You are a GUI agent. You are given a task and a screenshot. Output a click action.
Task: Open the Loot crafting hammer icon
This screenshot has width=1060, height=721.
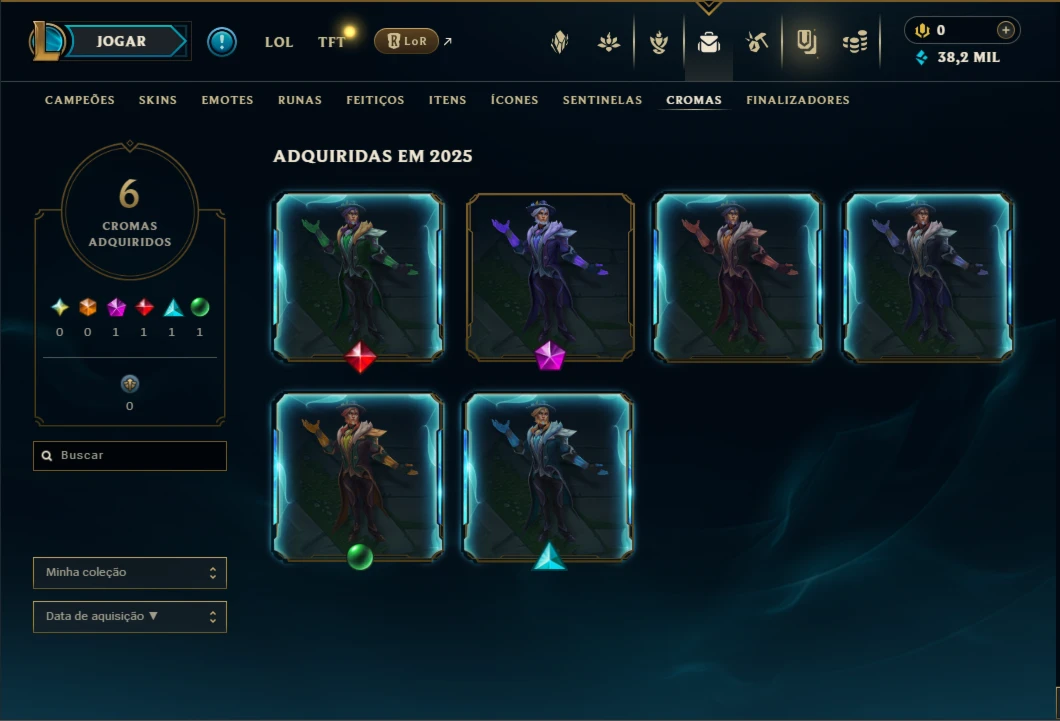tap(757, 43)
